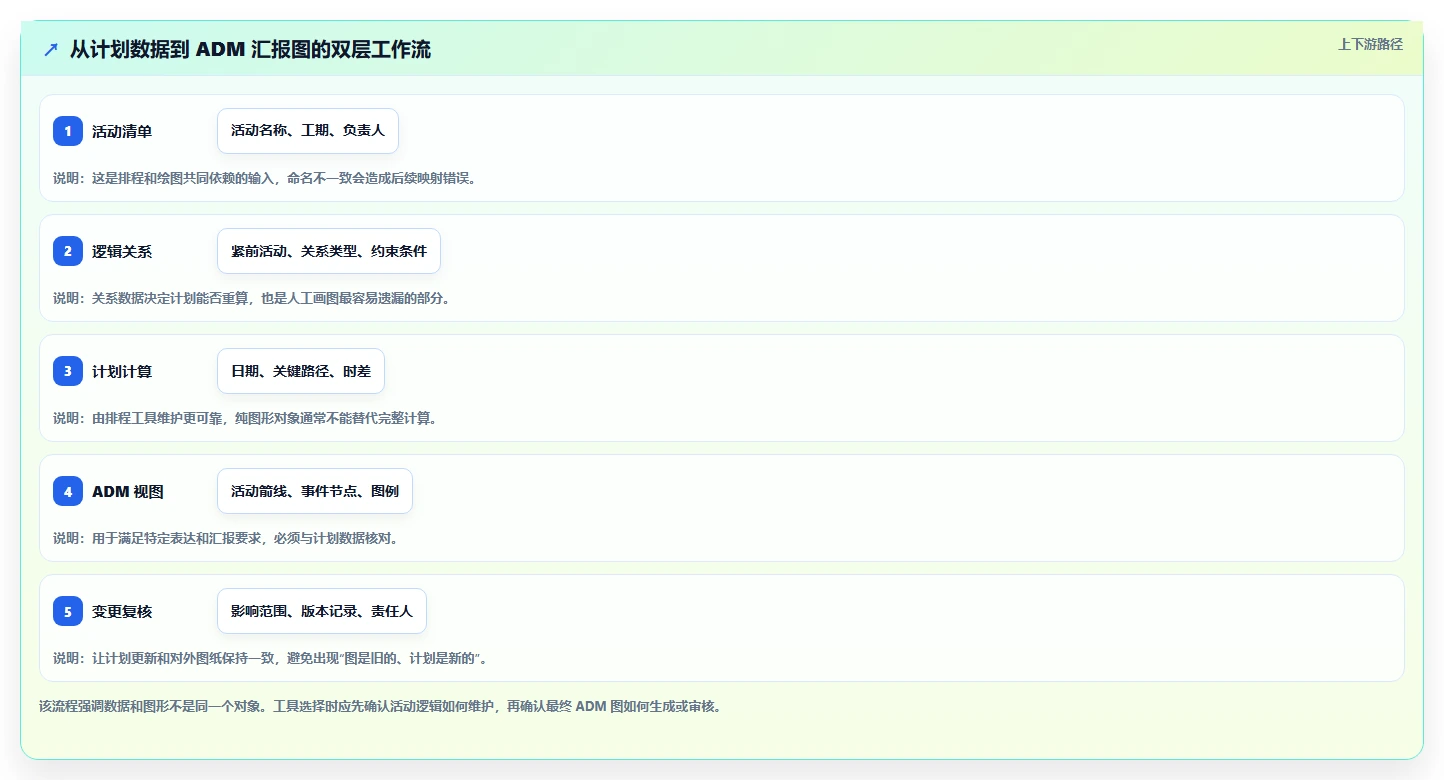
Task: Select the '日期、关键路径、时差' chip
Action: (301, 371)
